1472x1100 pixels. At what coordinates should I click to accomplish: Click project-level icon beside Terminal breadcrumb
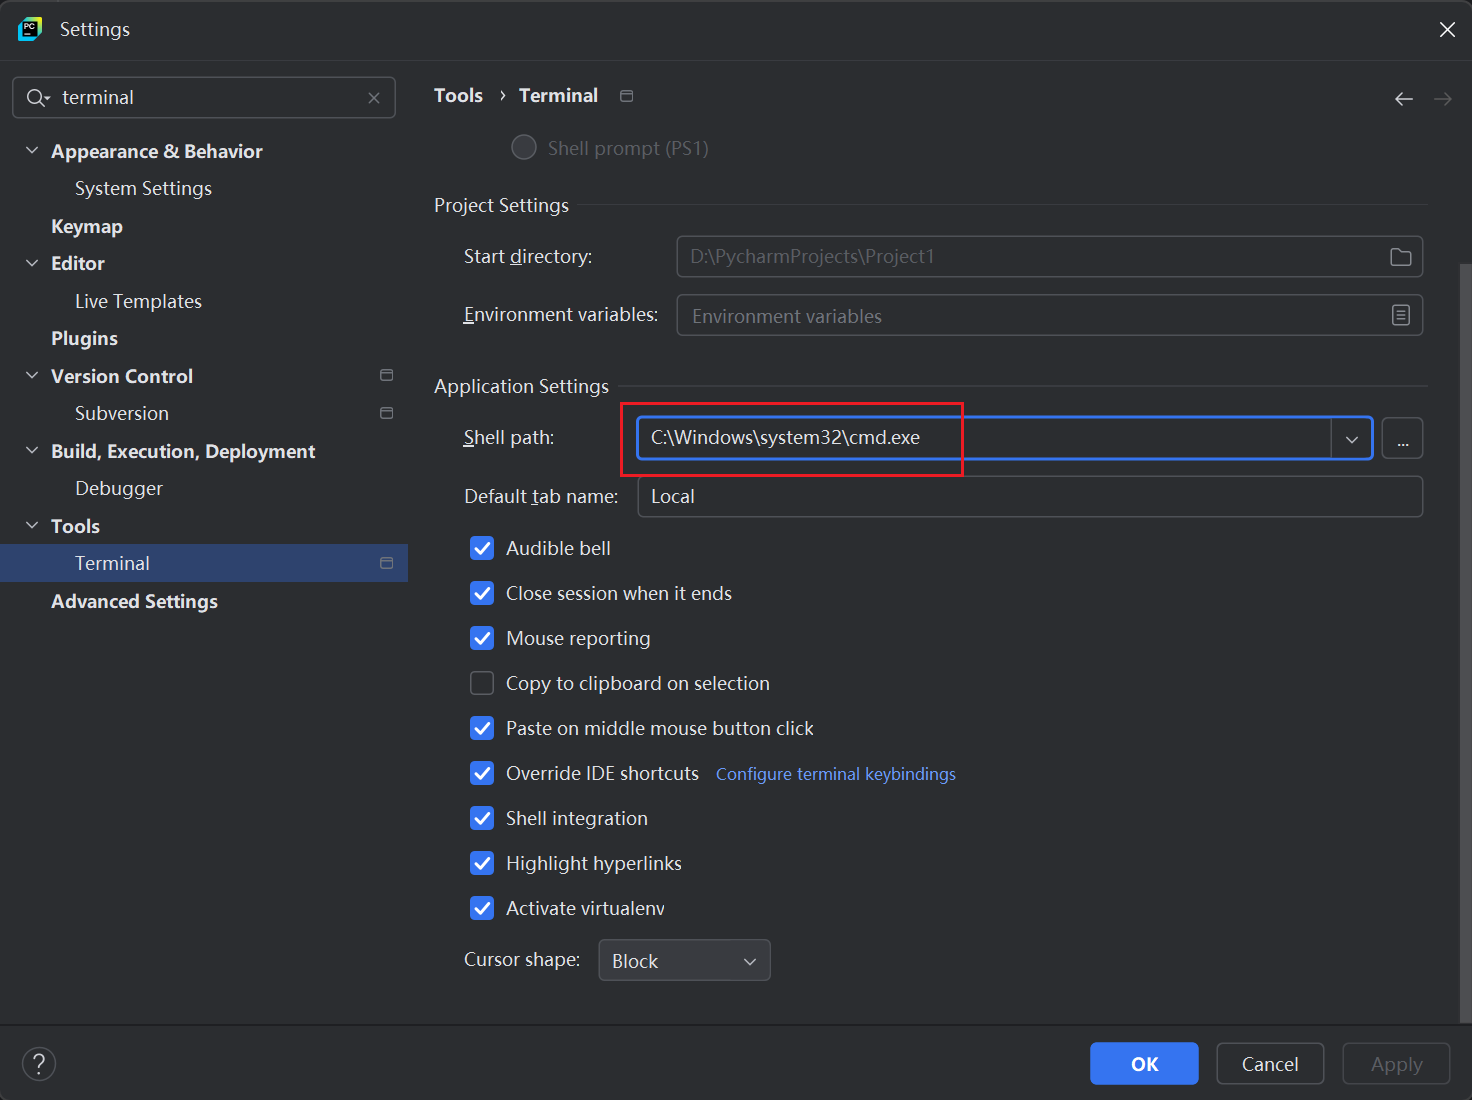(x=627, y=96)
